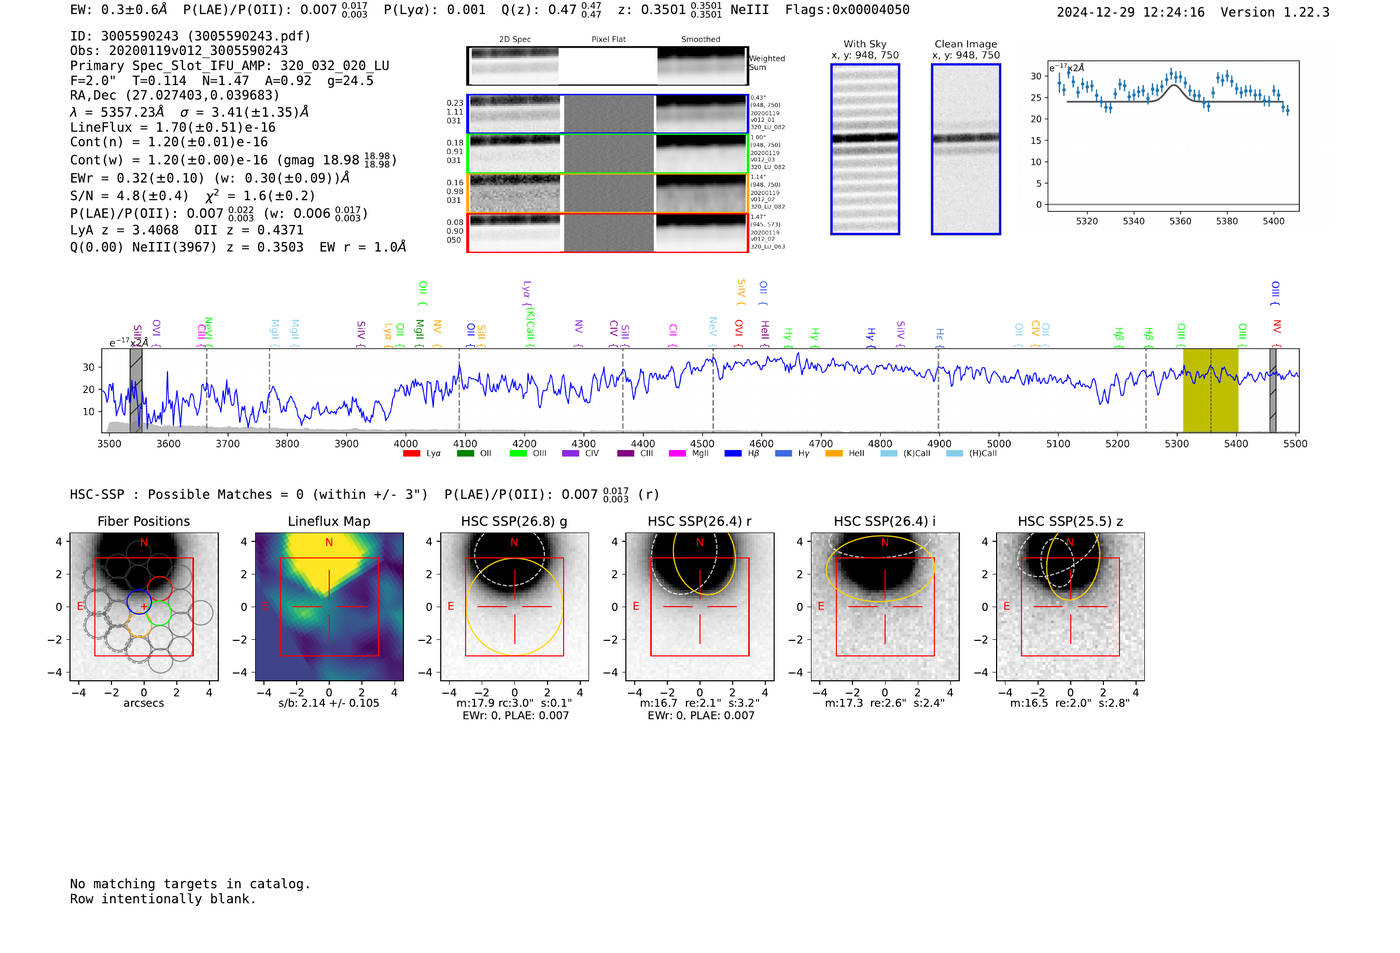
Task: Click the bright green OIII legend swatch
Action: tap(518, 453)
